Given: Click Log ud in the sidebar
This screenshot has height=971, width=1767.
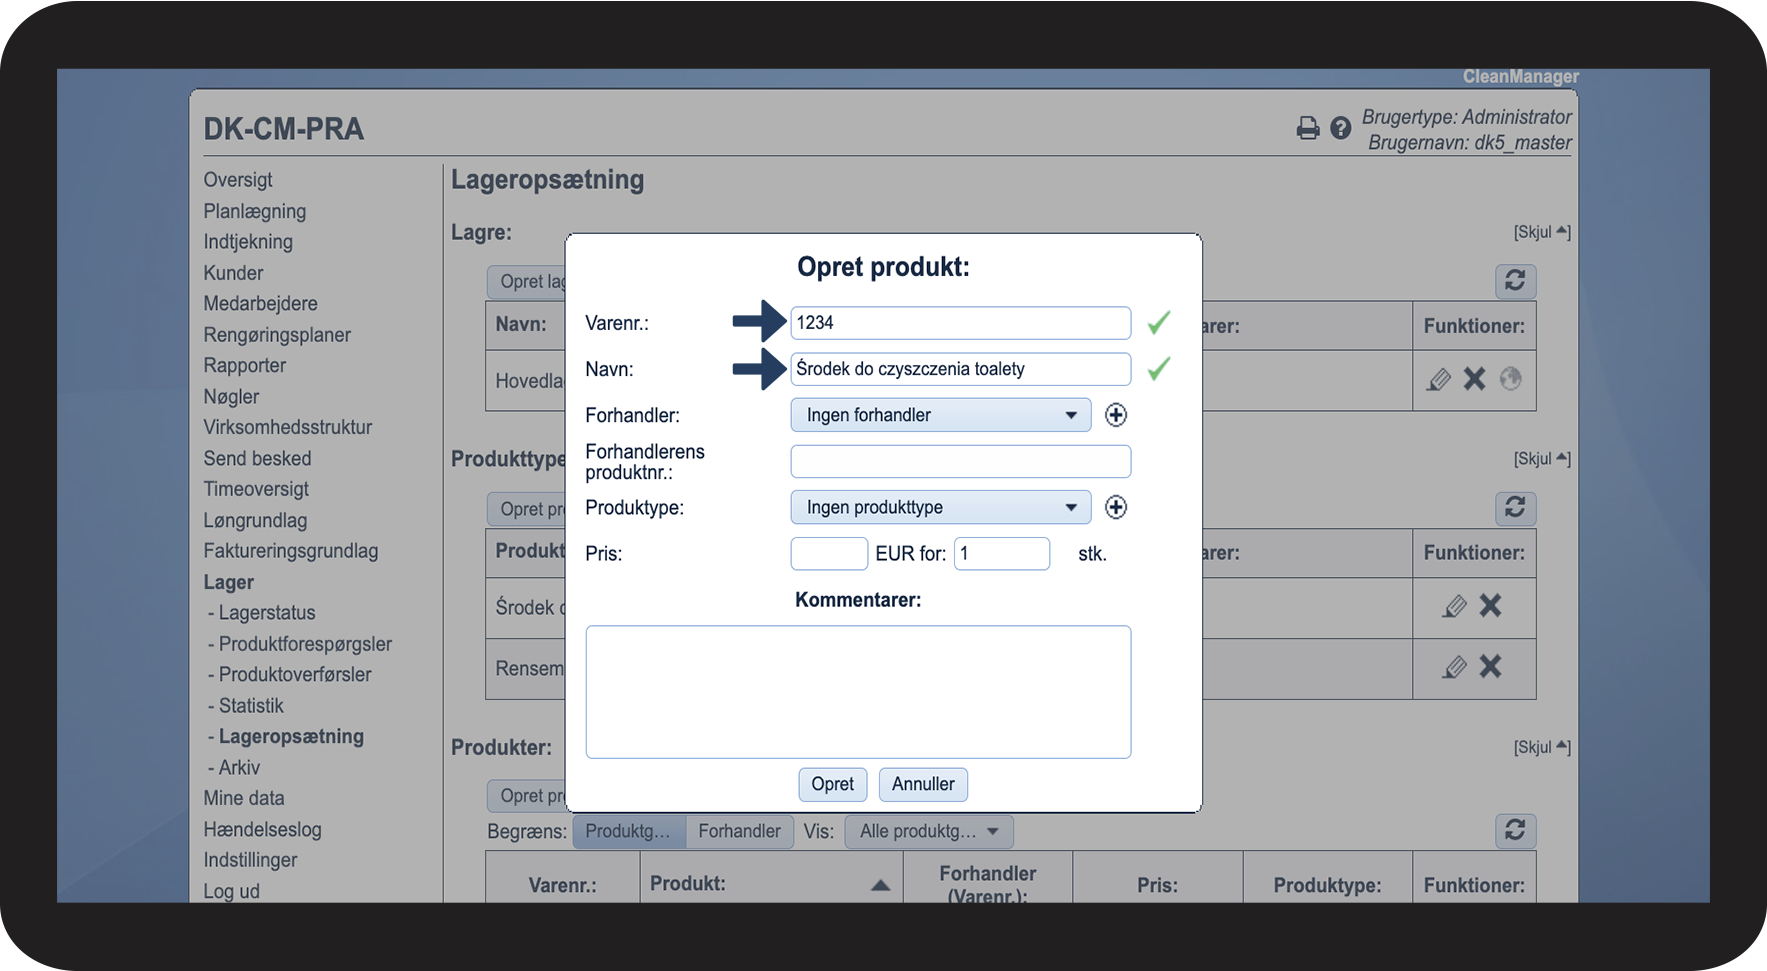Looking at the screenshot, I should tap(232, 891).
